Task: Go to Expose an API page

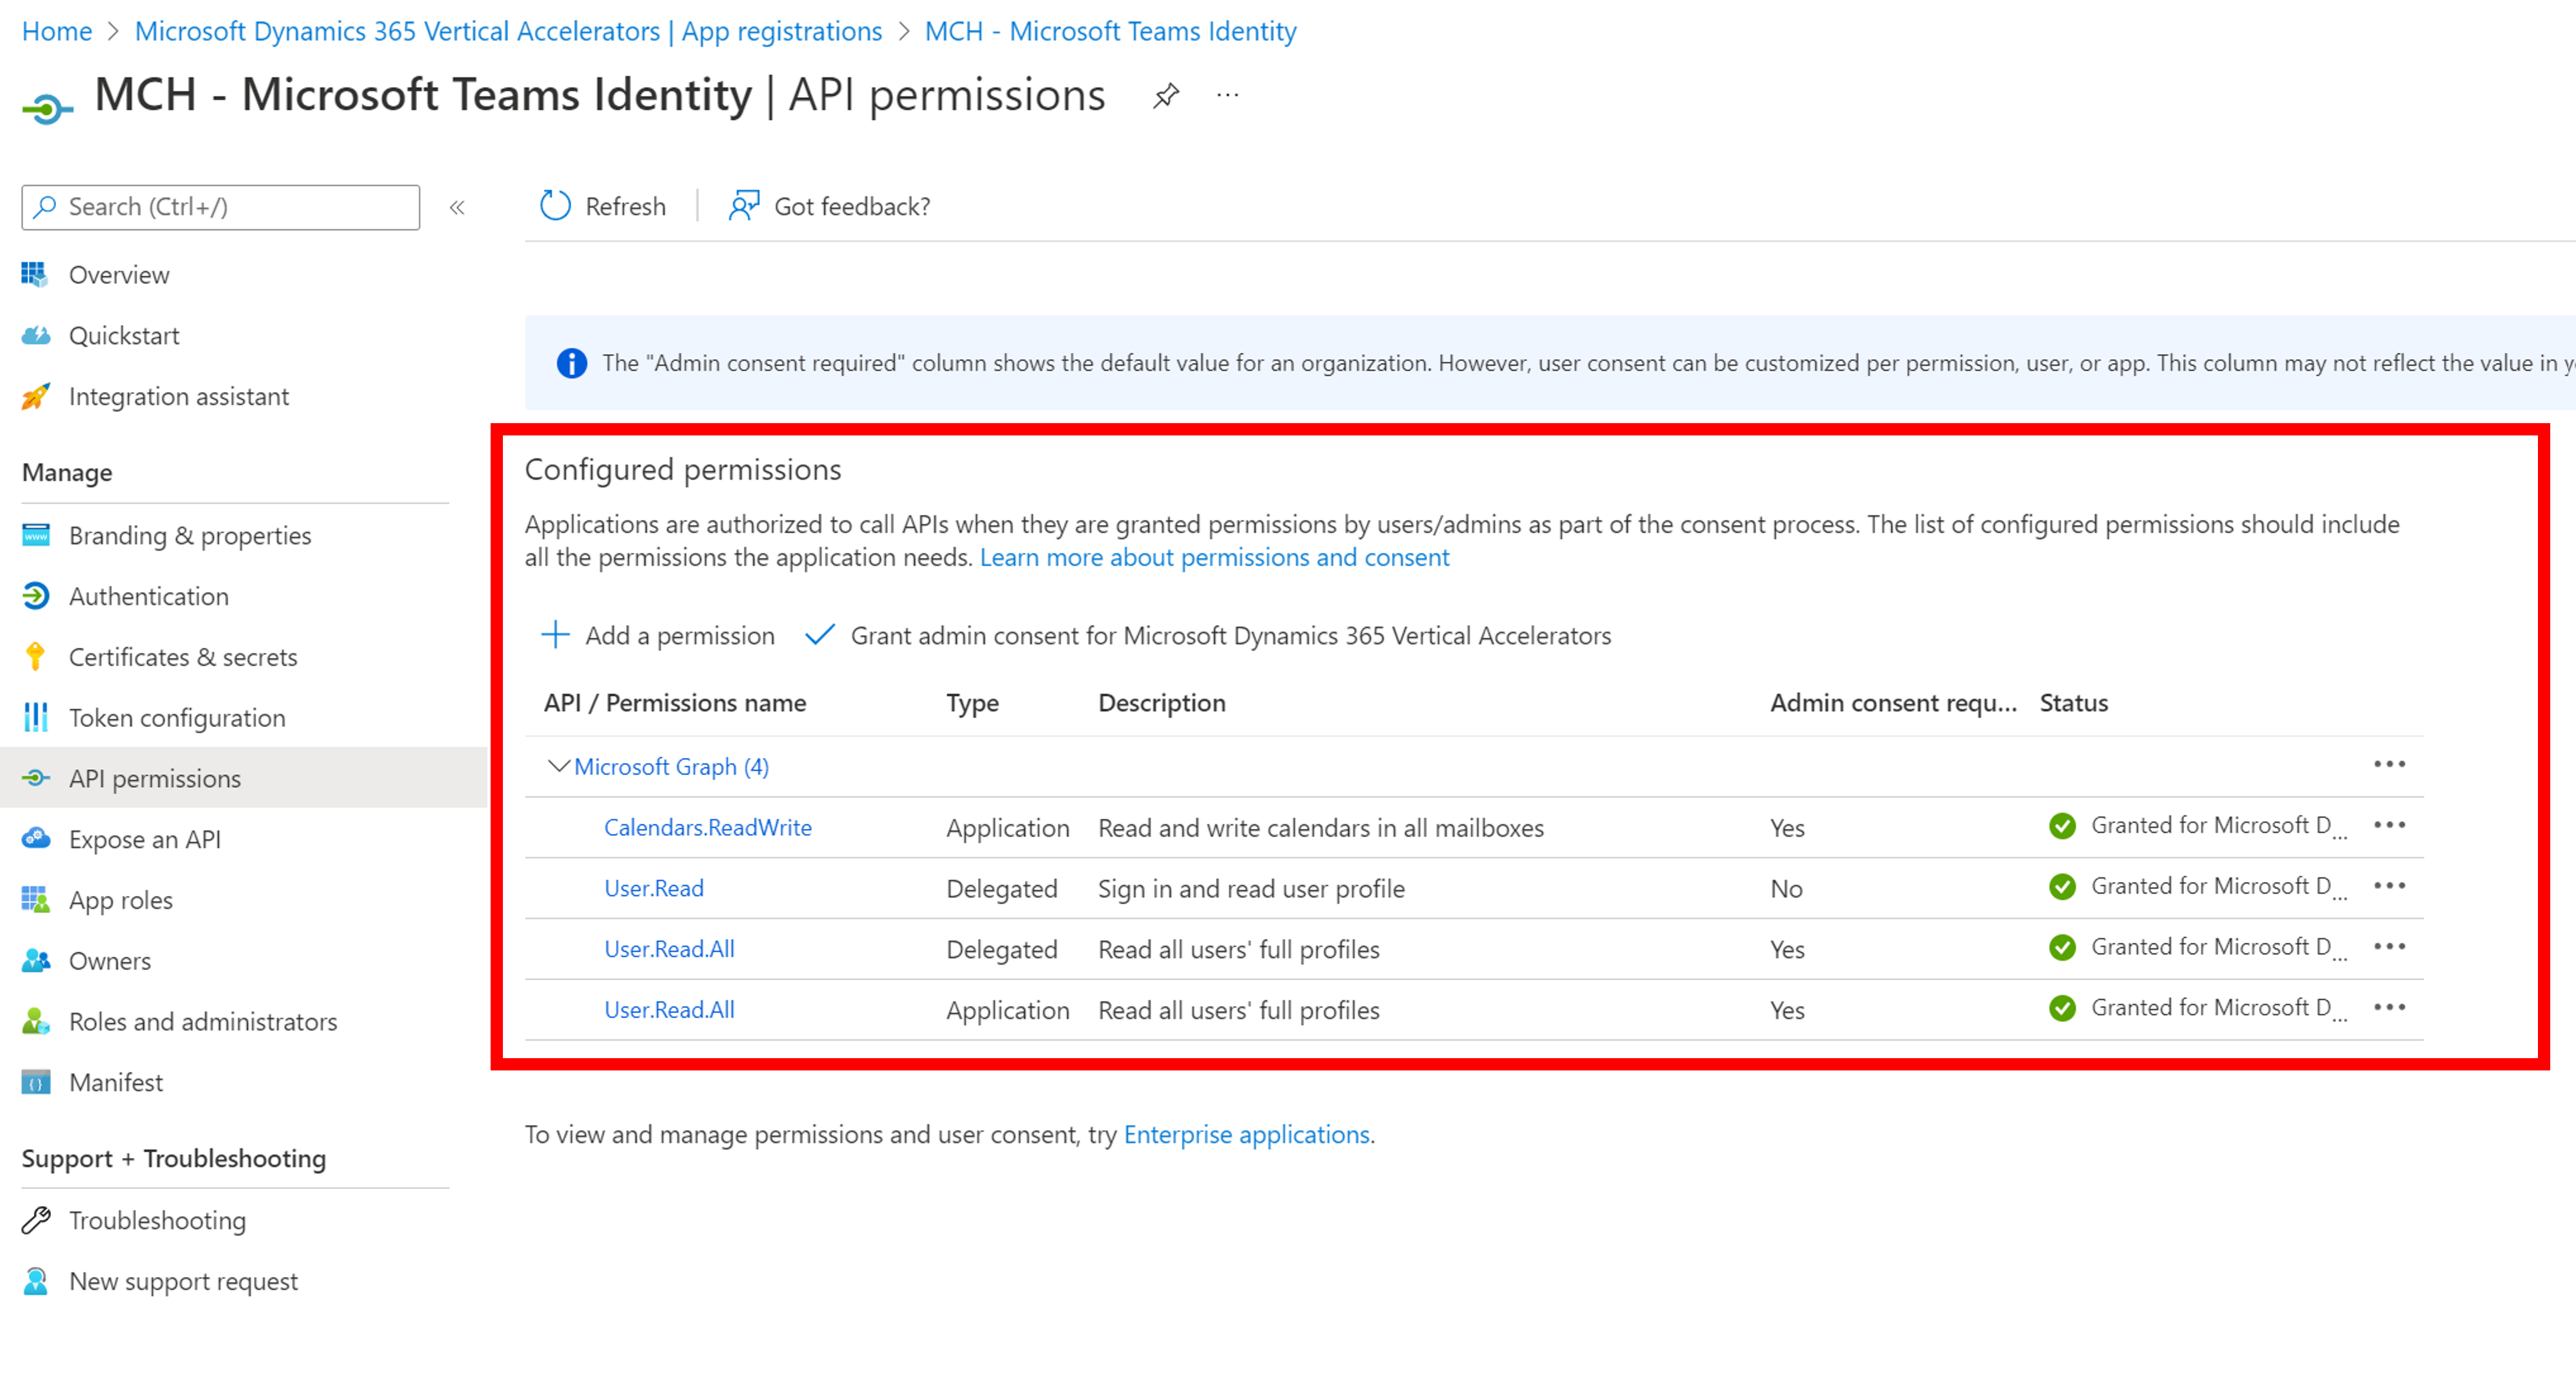Action: coord(144,839)
